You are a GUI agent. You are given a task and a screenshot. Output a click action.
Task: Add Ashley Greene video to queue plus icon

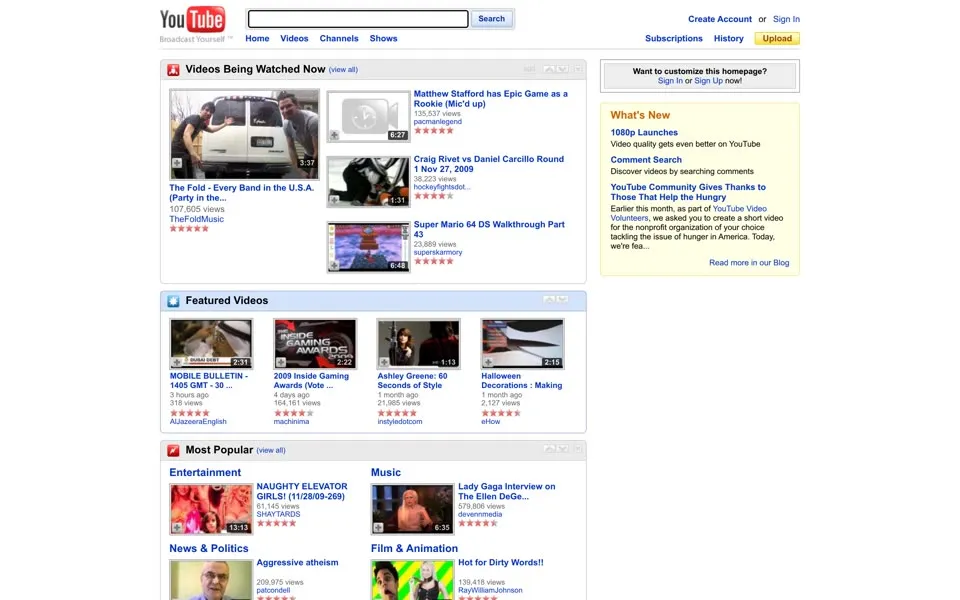tap(384, 362)
